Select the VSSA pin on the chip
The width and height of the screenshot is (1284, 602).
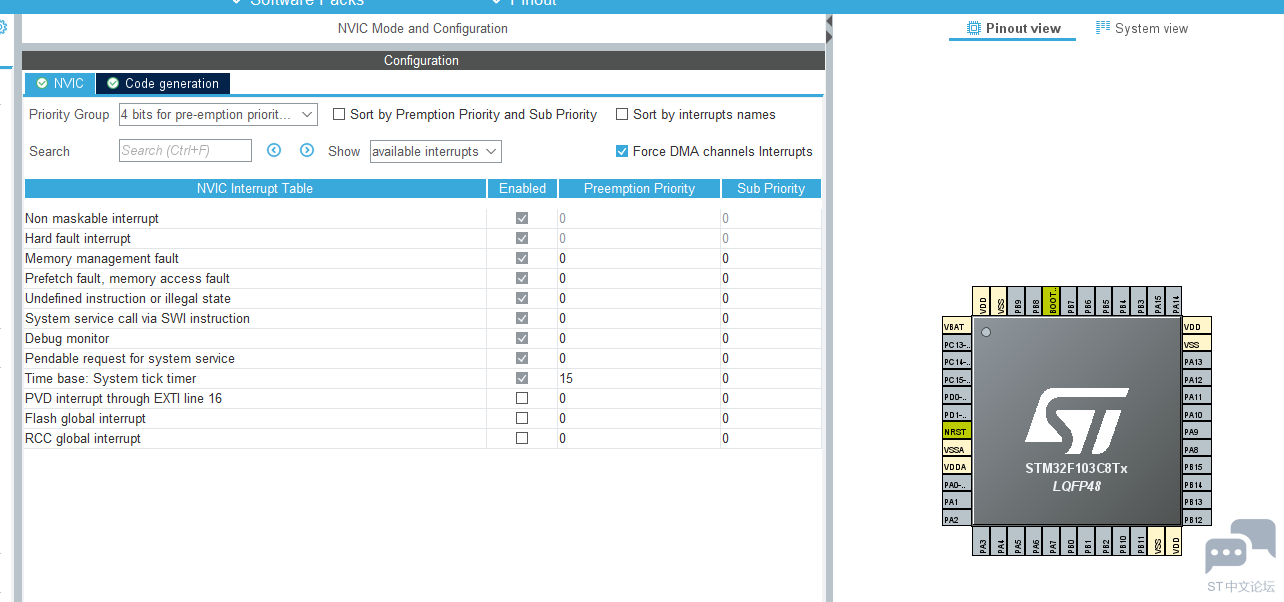pyautogui.click(x=957, y=449)
